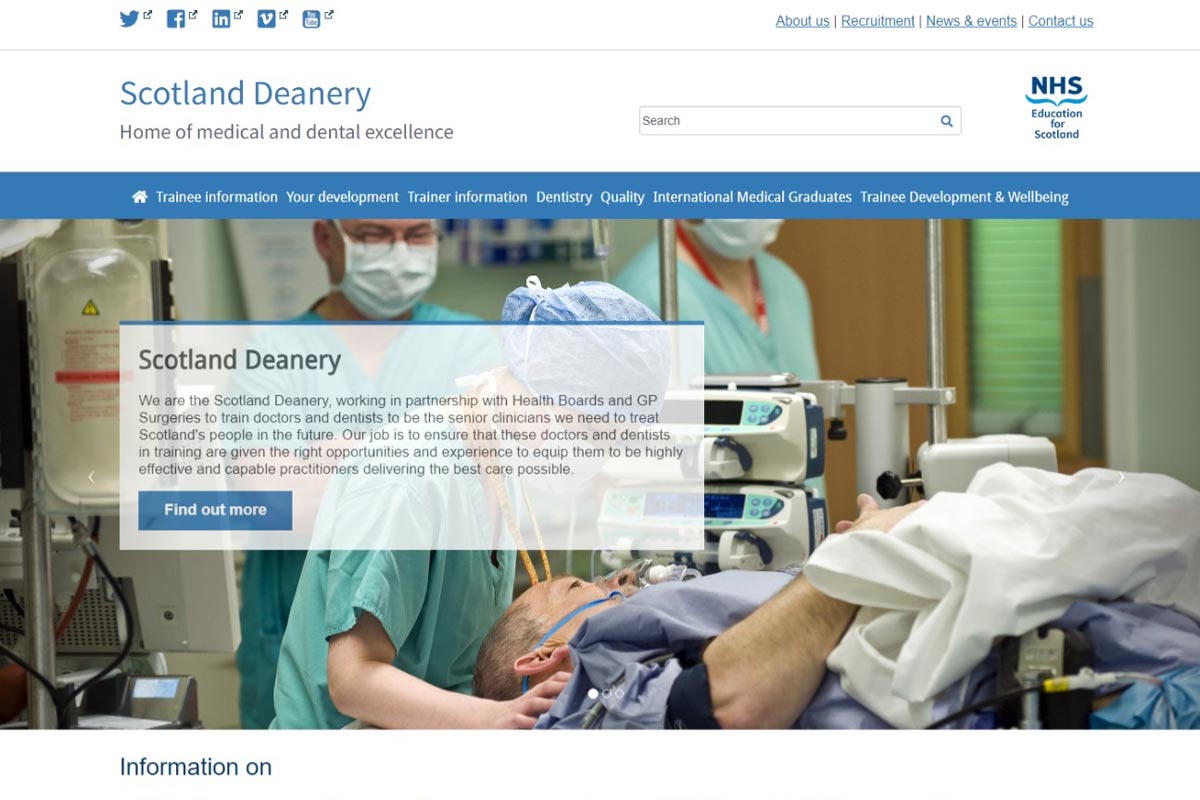Image resolution: width=1200 pixels, height=800 pixels.
Task: Advance to the next carousel slide
Action: click(1121, 477)
